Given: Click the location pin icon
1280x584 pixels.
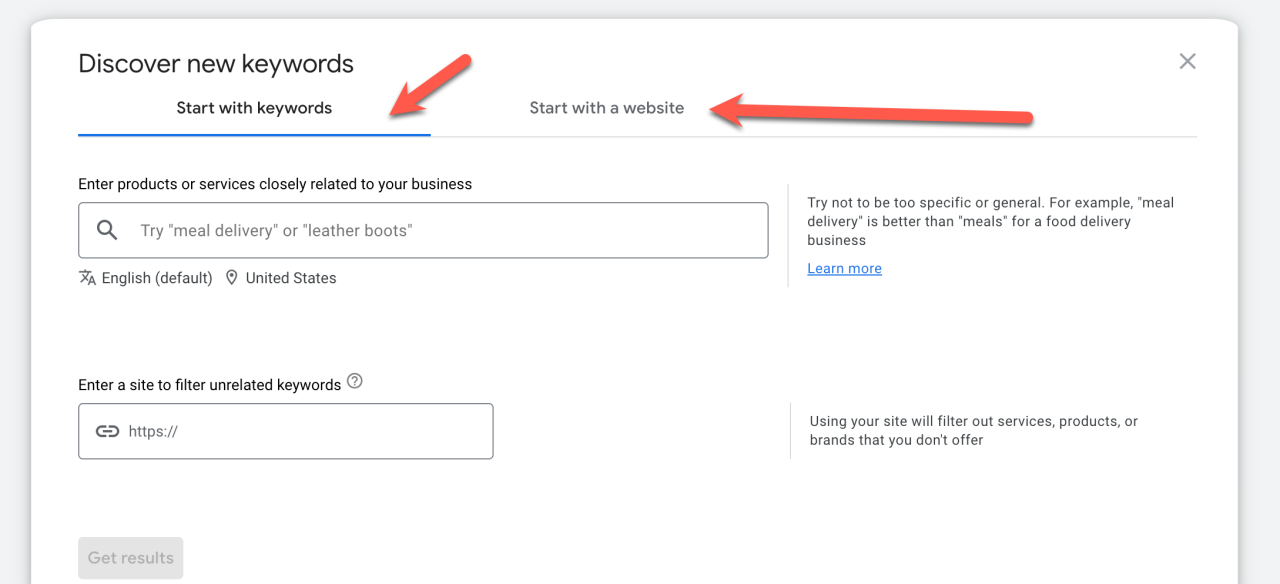Looking at the screenshot, I should point(232,278).
